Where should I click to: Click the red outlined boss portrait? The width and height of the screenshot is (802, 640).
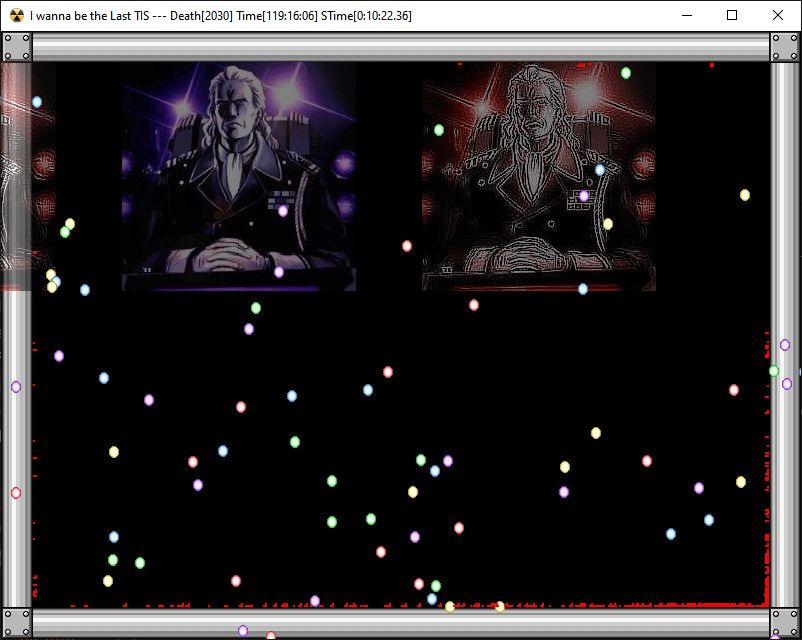(x=539, y=176)
